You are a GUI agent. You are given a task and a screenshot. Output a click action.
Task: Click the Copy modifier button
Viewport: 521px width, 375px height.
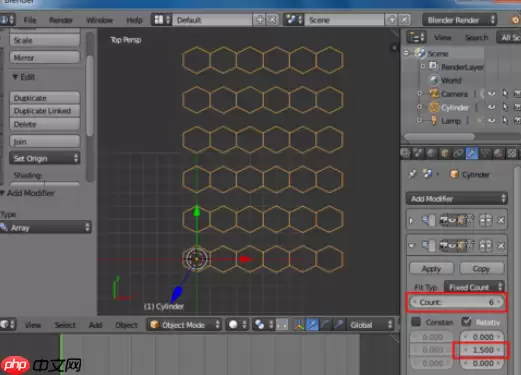point(481,268)
